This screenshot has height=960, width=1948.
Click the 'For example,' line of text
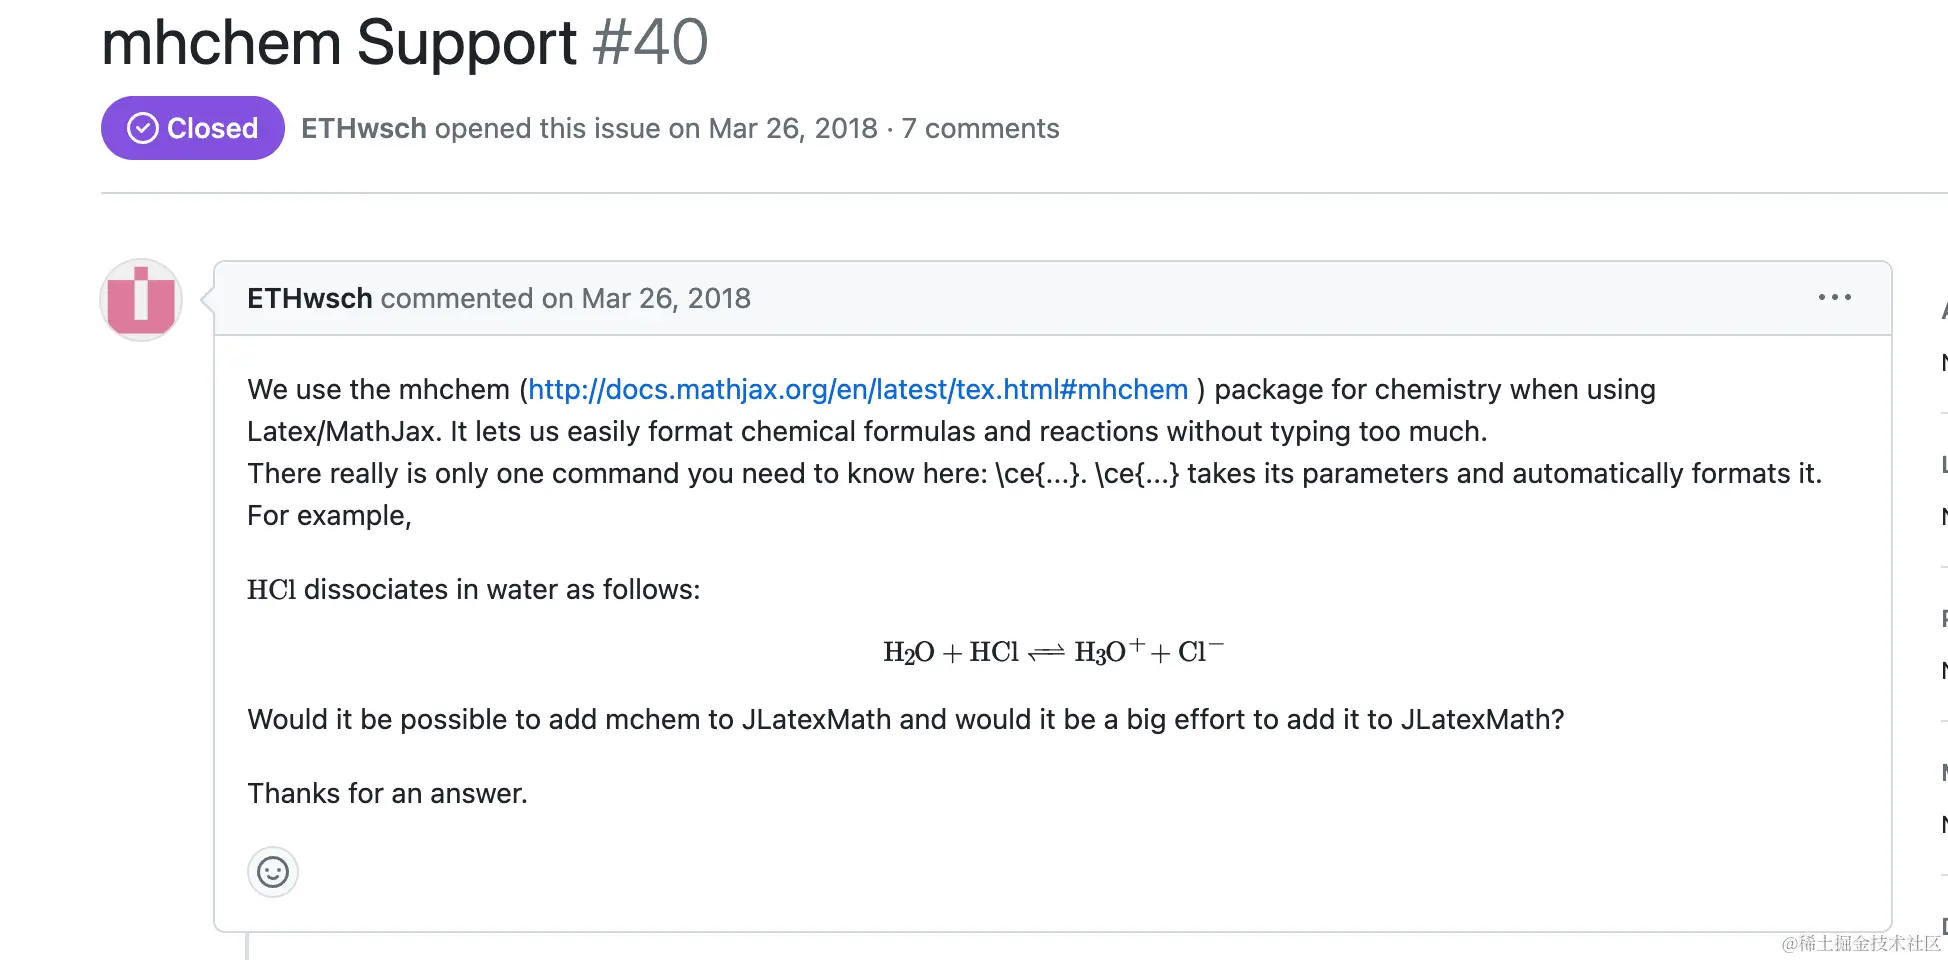(x=329, y=515)
